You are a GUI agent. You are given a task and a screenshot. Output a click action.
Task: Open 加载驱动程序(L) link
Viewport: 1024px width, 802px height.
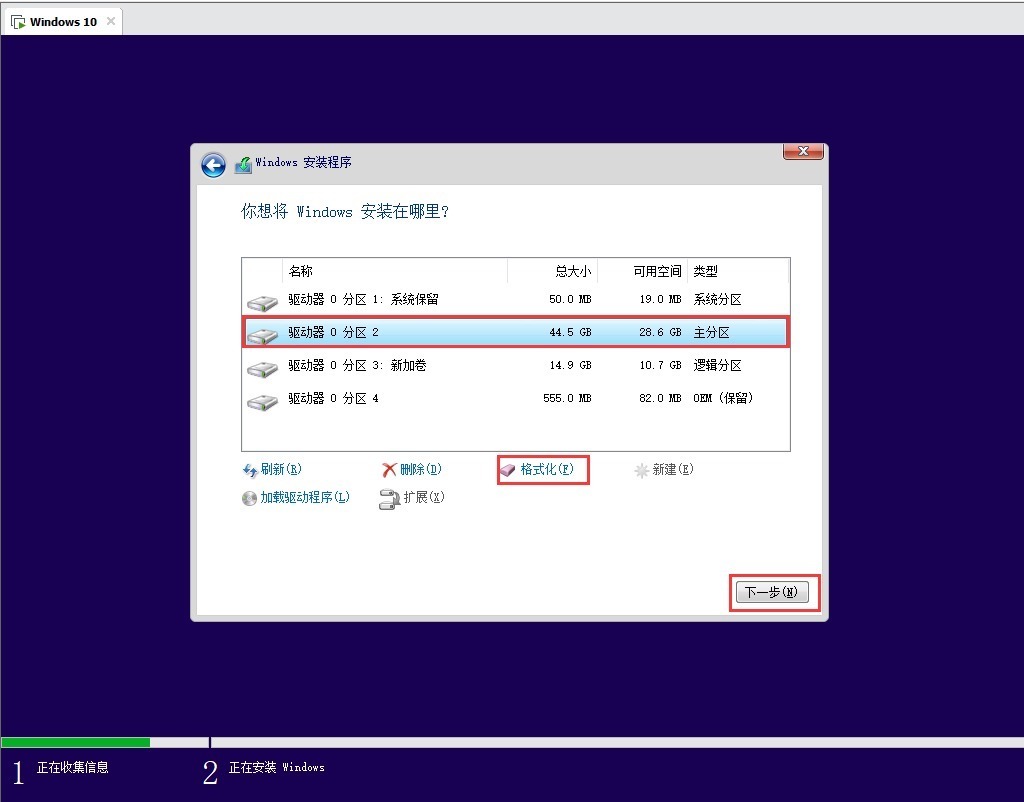pos(305,497)
